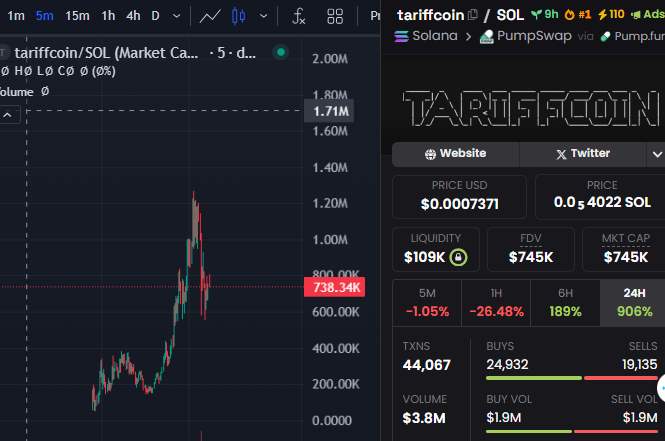Click the SELLS 19,135 value
Screen dimensions: 665x441
pyautogui.click(x=640, y=365)
